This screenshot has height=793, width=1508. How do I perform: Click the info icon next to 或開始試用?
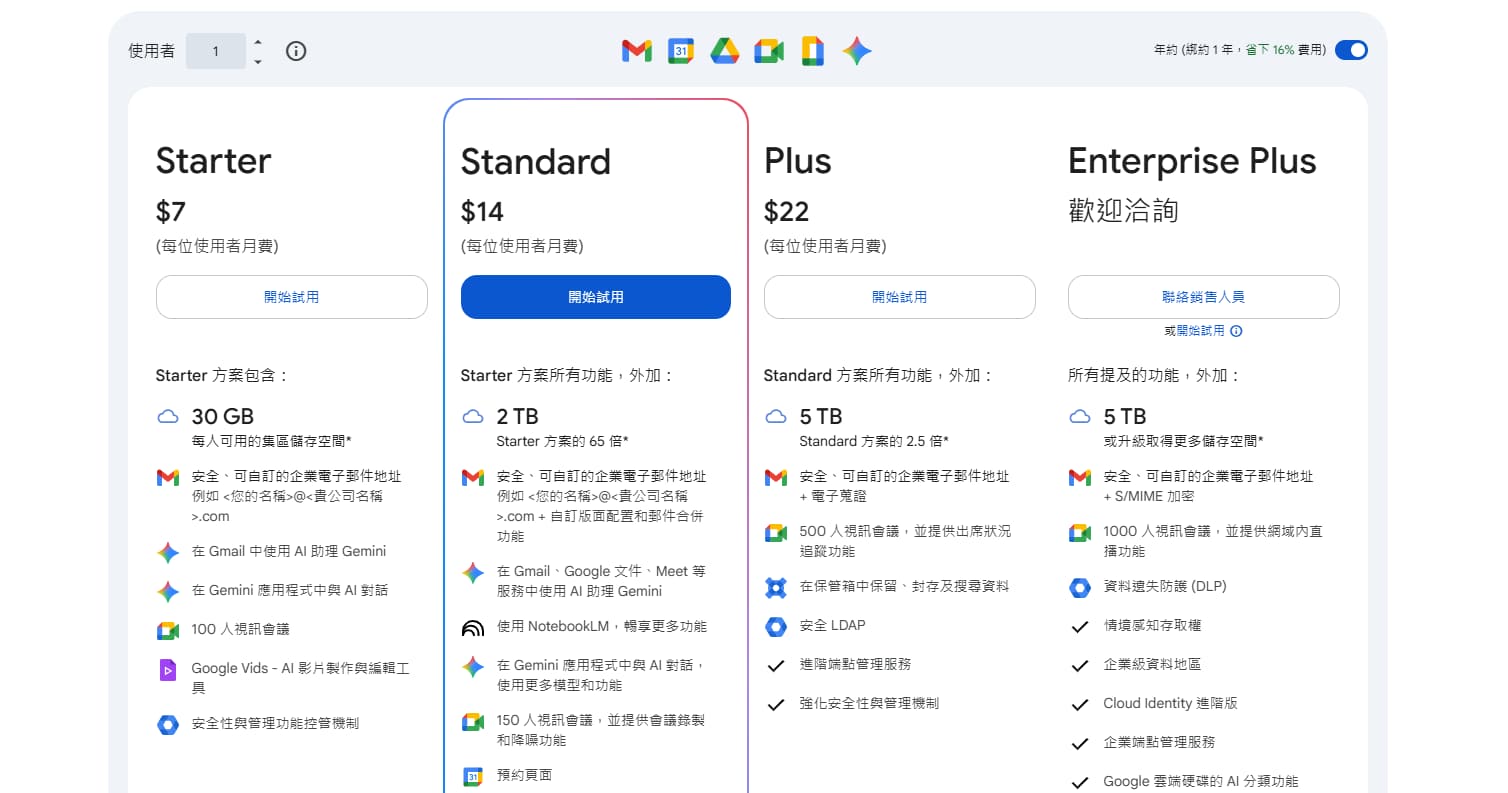(1237, 330)
